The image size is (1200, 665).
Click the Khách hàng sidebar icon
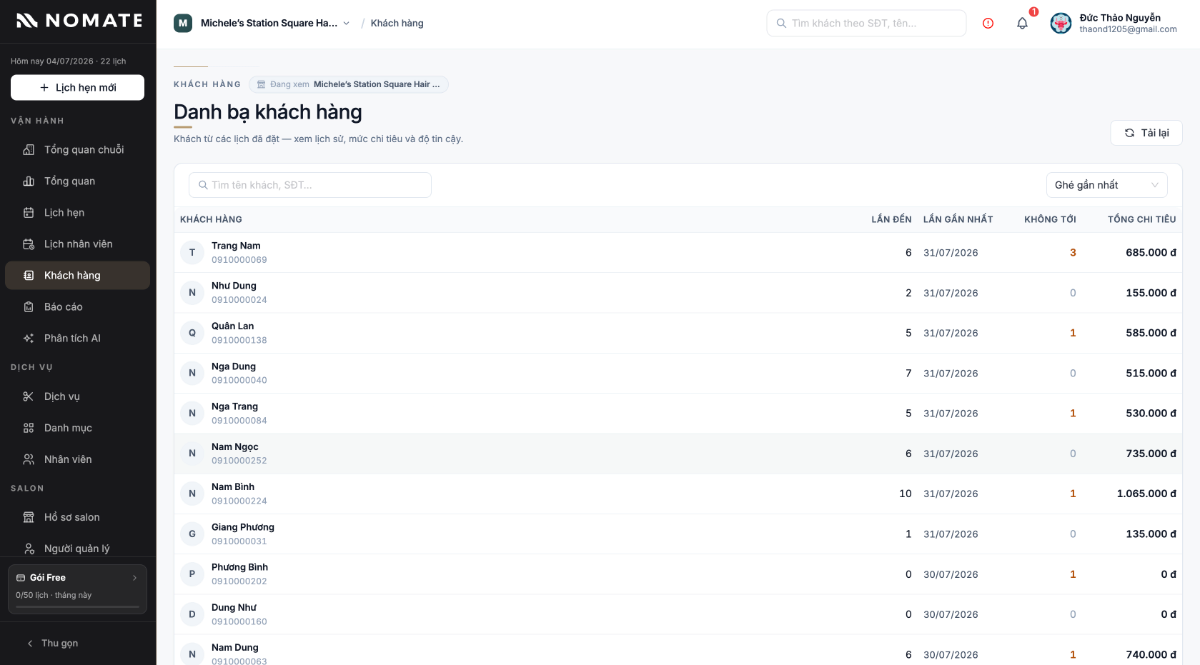point(29,275)
